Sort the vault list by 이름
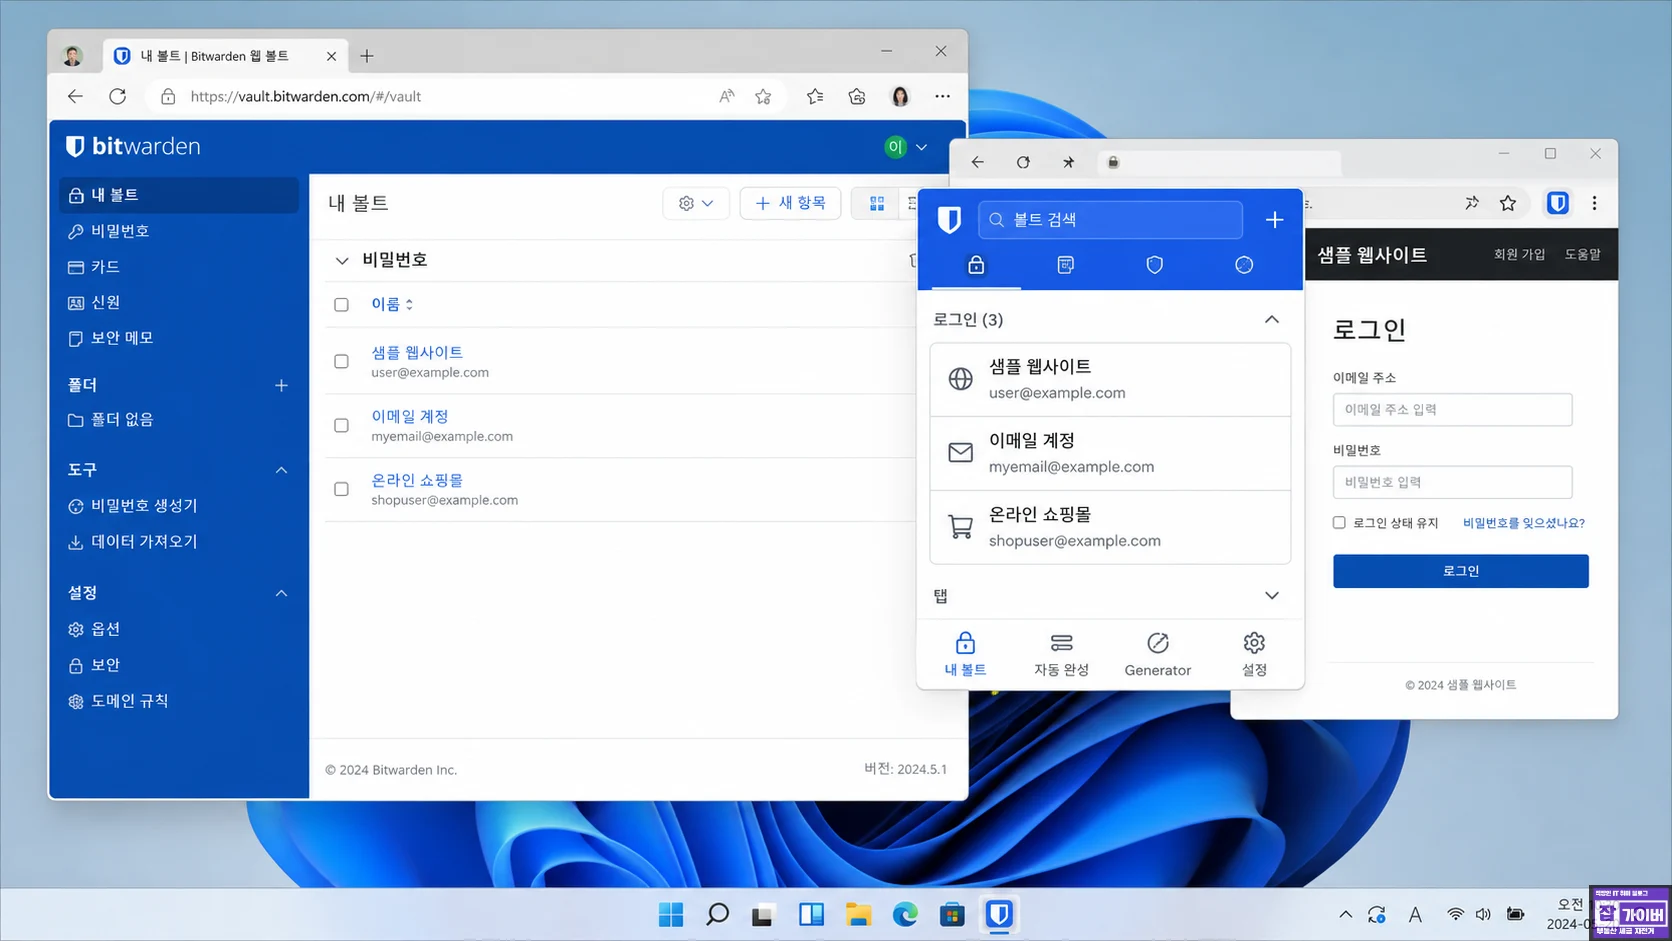Screen dimensions: 1672x941 point(392,304)
